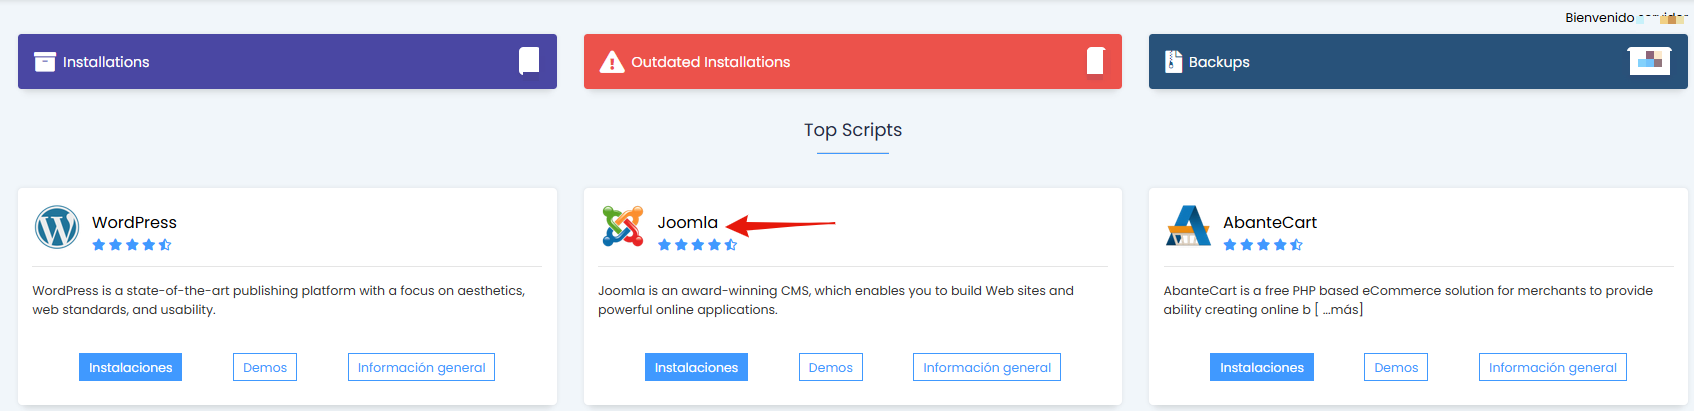Click the 'Top Scripts' heading
This screenshot has height=411, width=1694.
click(853, 130)
